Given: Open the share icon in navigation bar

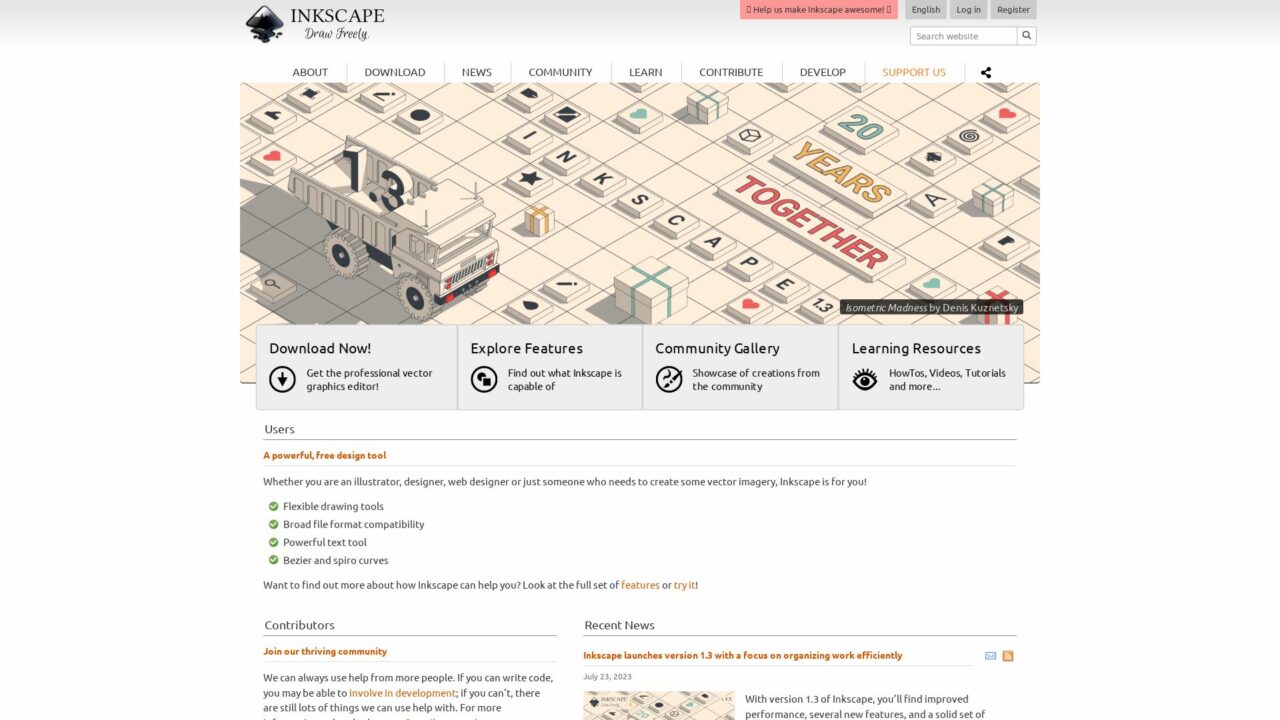Looking at the screenshot, I should pyautogui.click(x=986, y=72).
